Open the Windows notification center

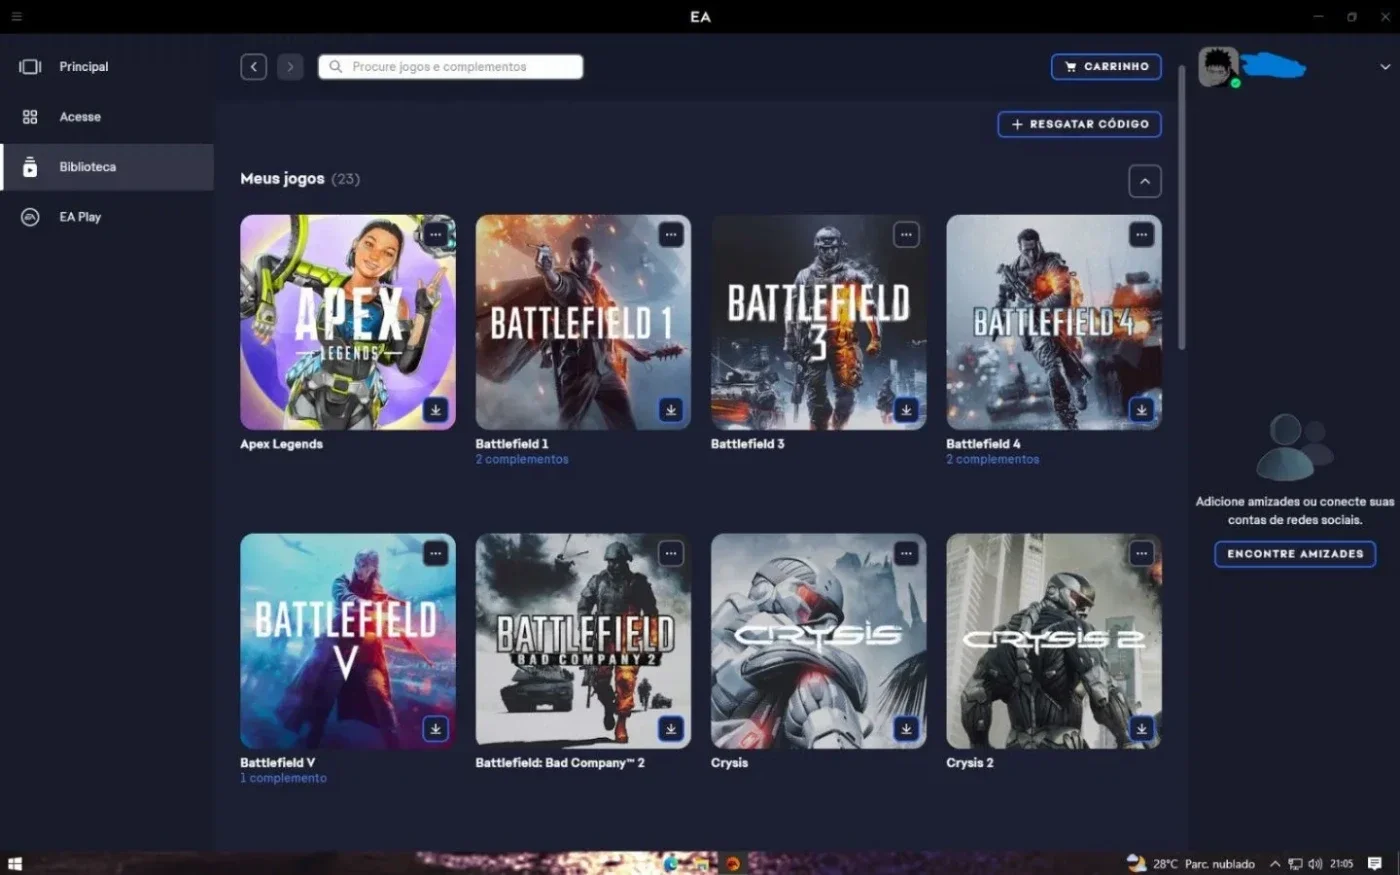[1375, 864]
